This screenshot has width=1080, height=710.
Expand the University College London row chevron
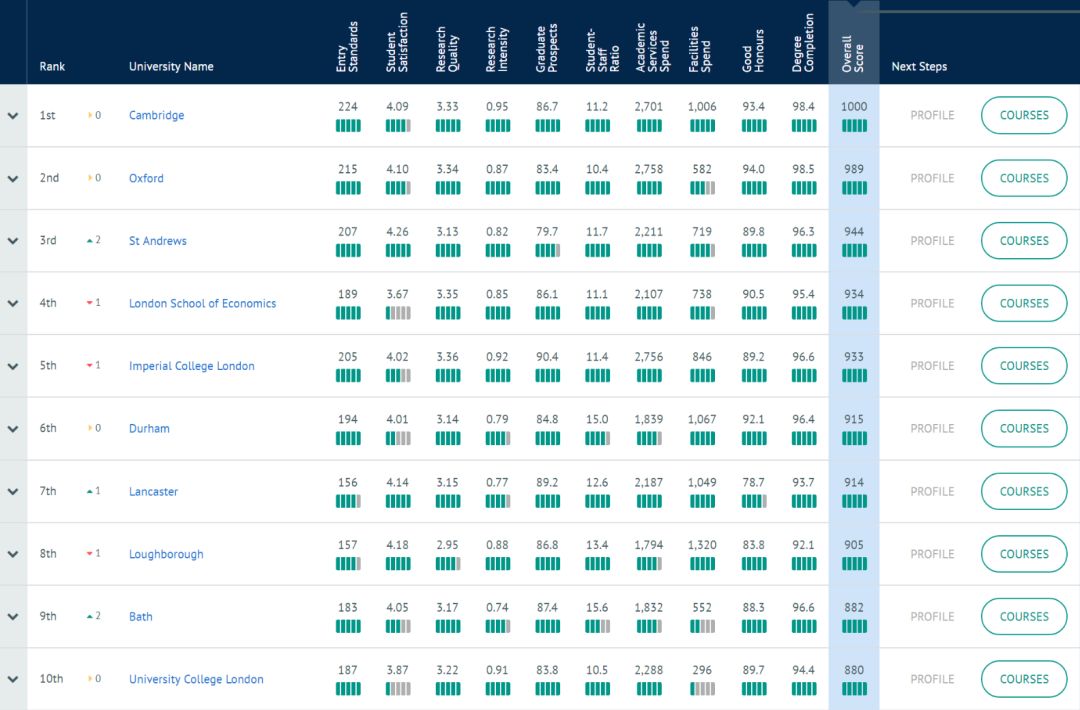[x=13, y=680]
